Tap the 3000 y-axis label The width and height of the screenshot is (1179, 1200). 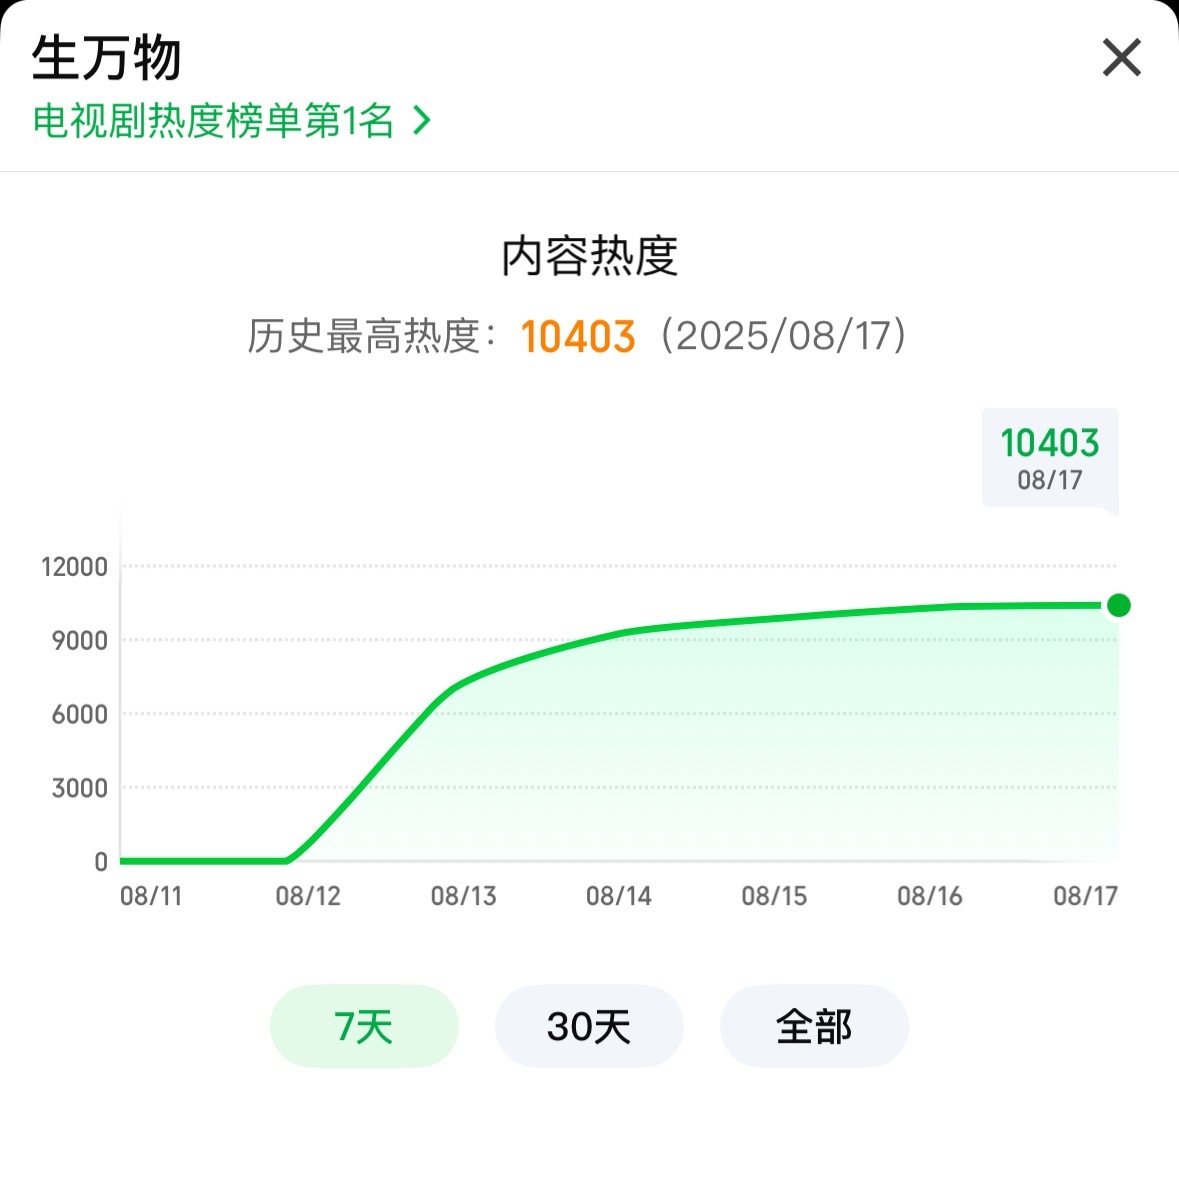(80, 789)
